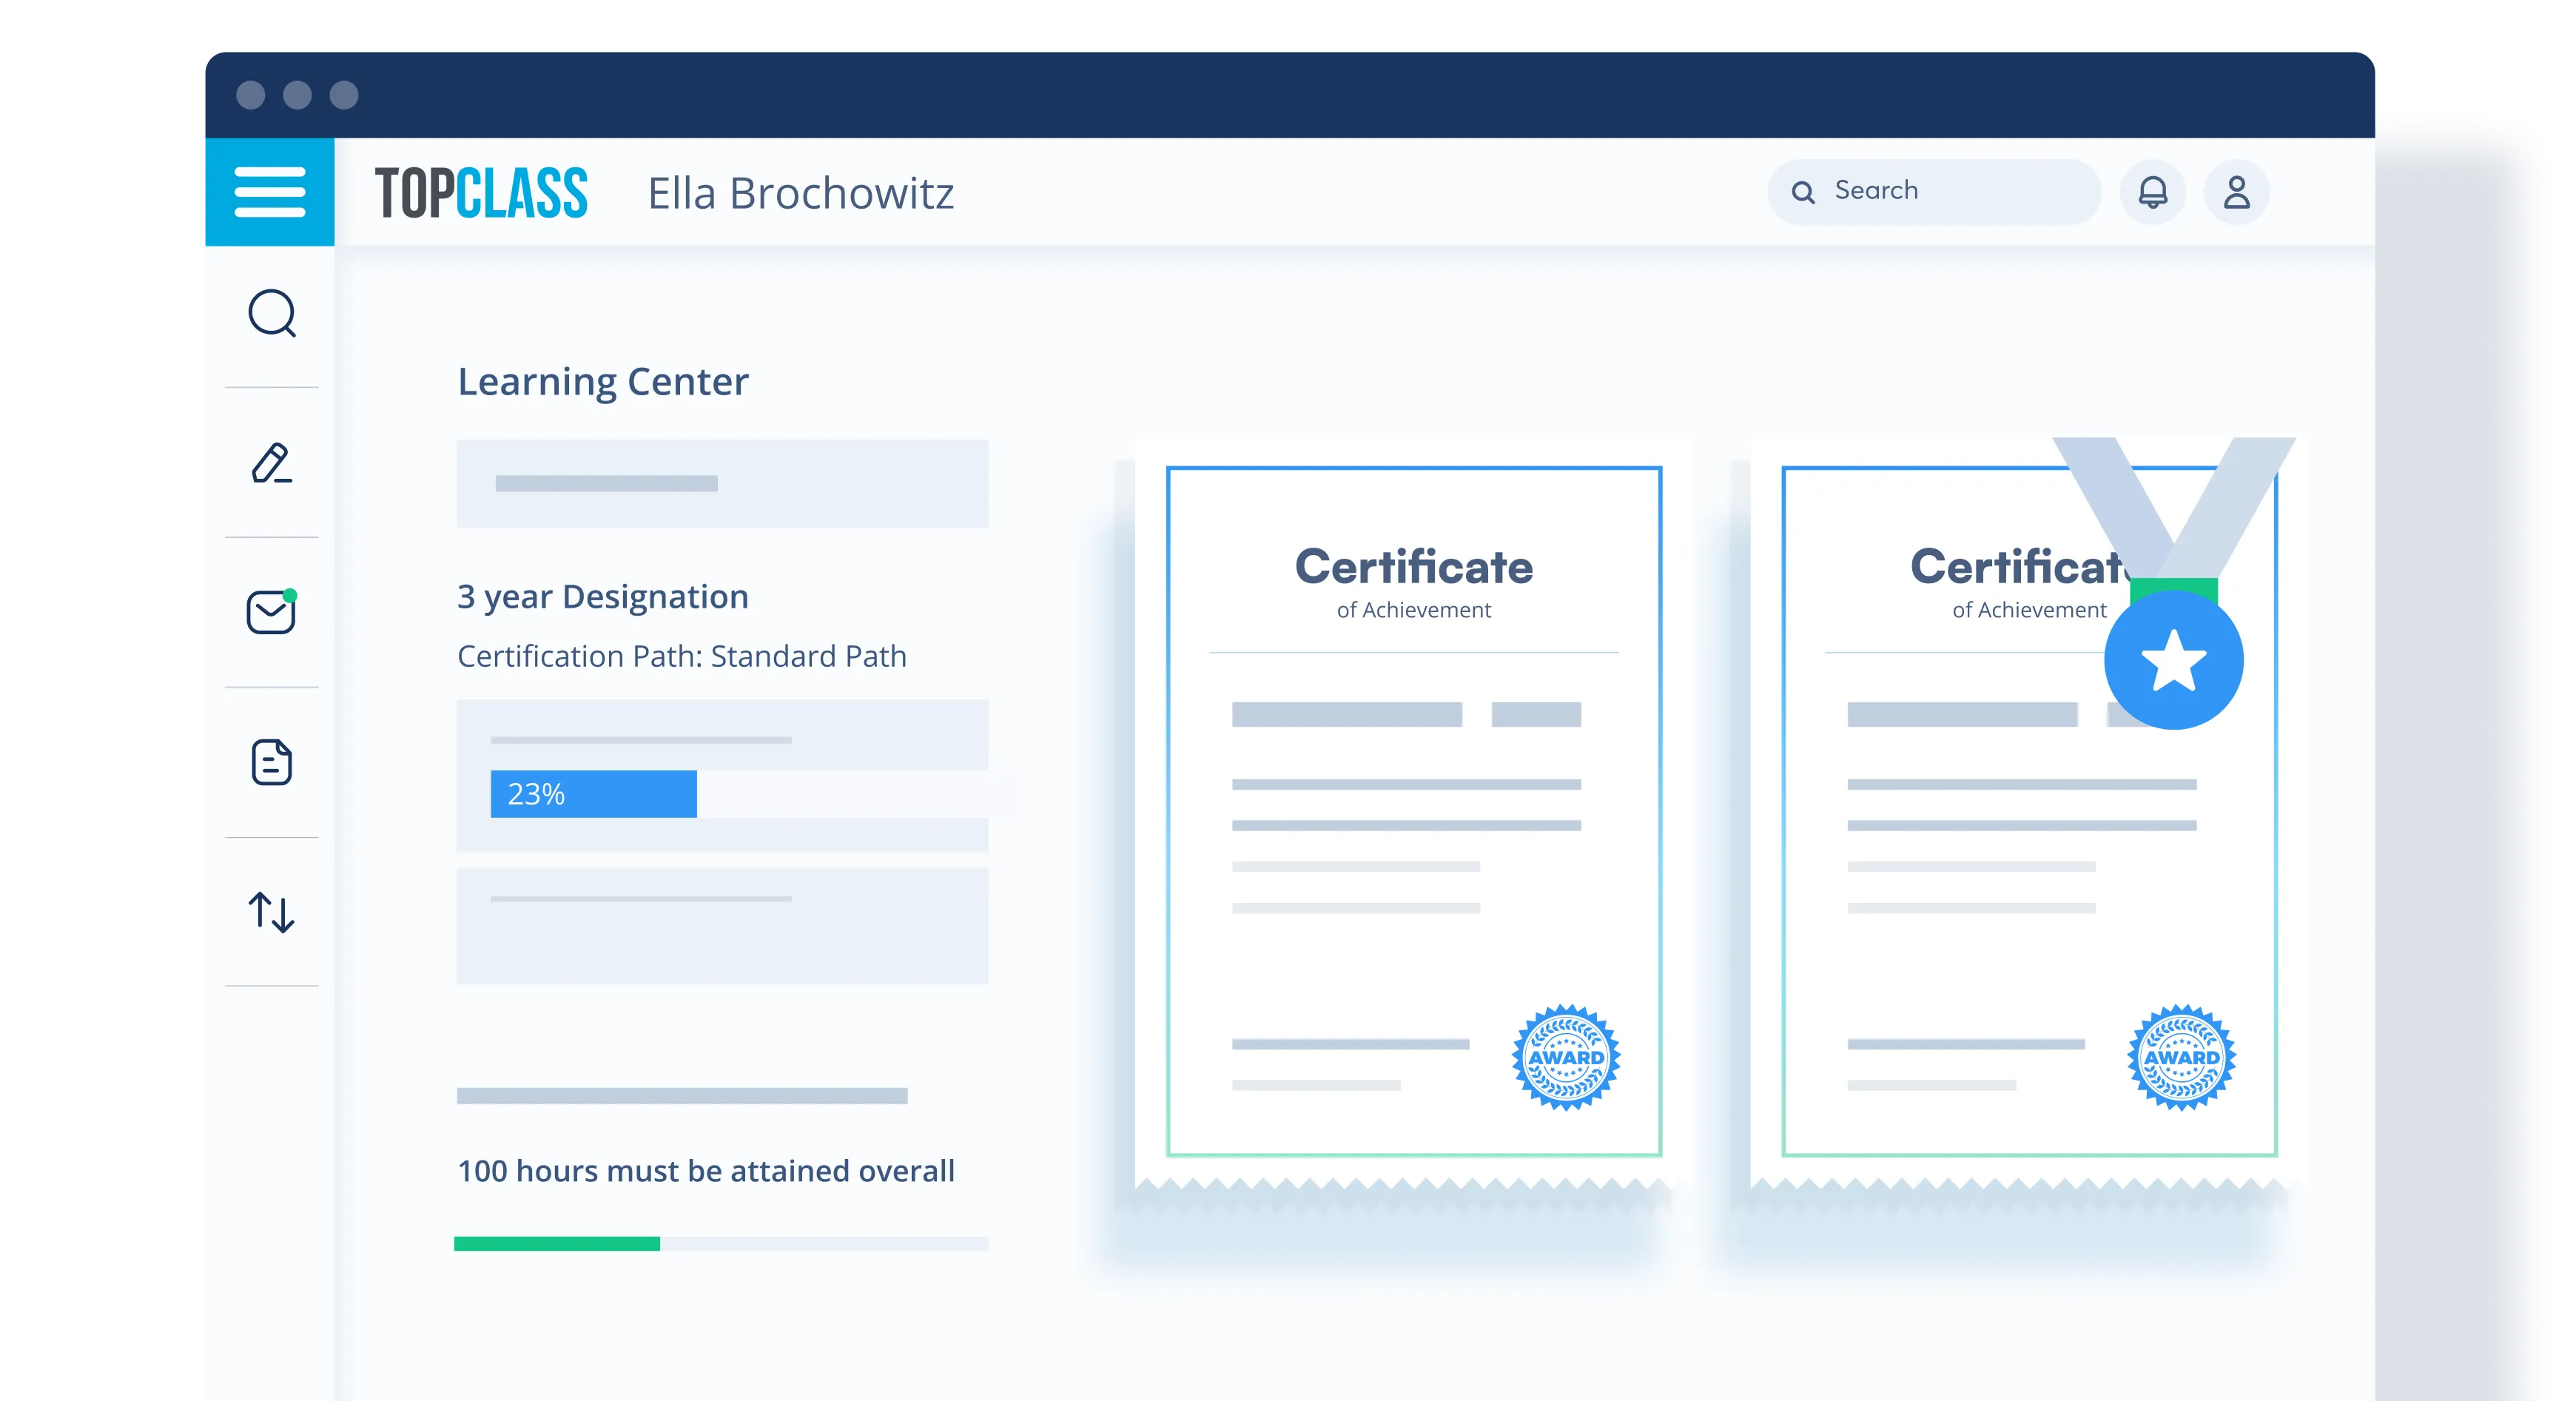Click the AWARD seal on second certificate

[x=2181, y=1057]
